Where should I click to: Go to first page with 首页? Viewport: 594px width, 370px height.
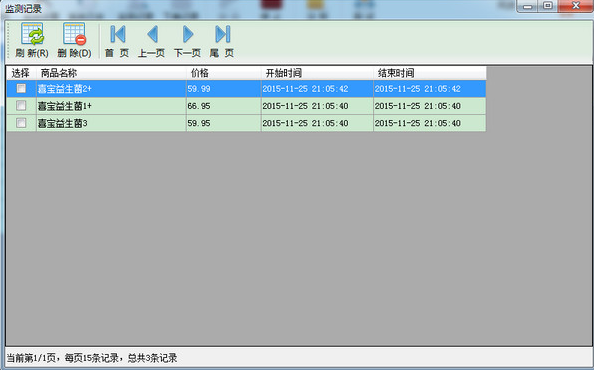117,41
